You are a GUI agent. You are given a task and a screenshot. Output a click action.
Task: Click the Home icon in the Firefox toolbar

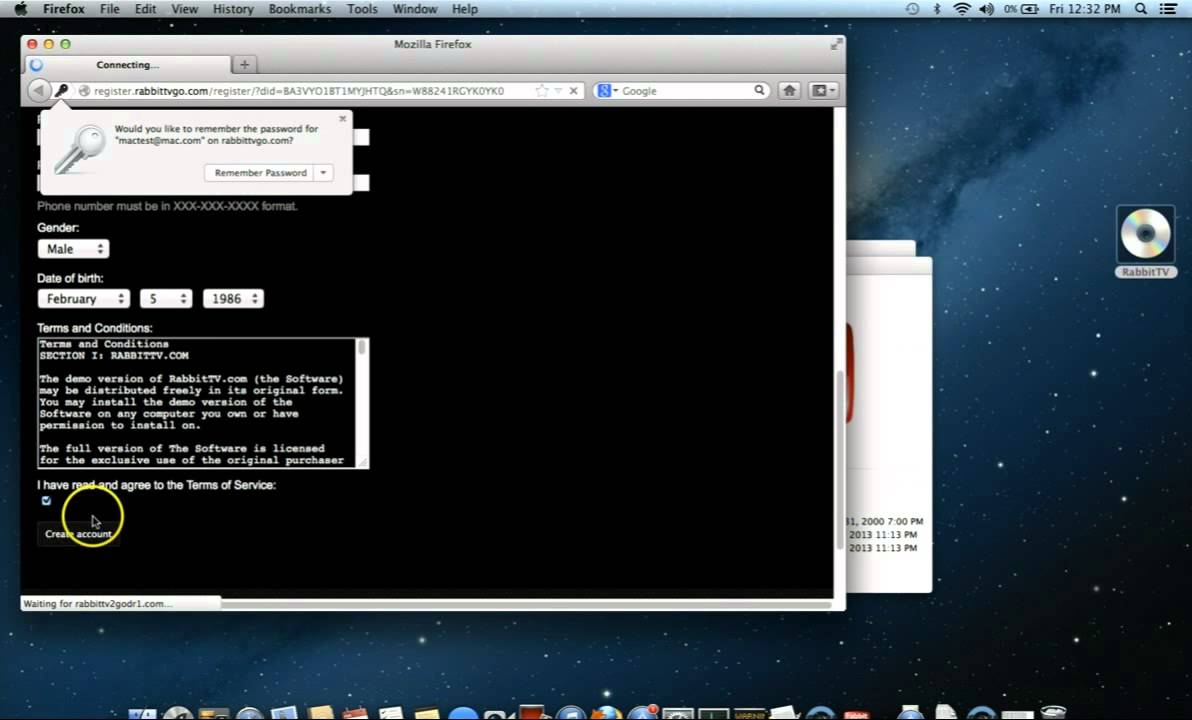click(x=789, y=90)
